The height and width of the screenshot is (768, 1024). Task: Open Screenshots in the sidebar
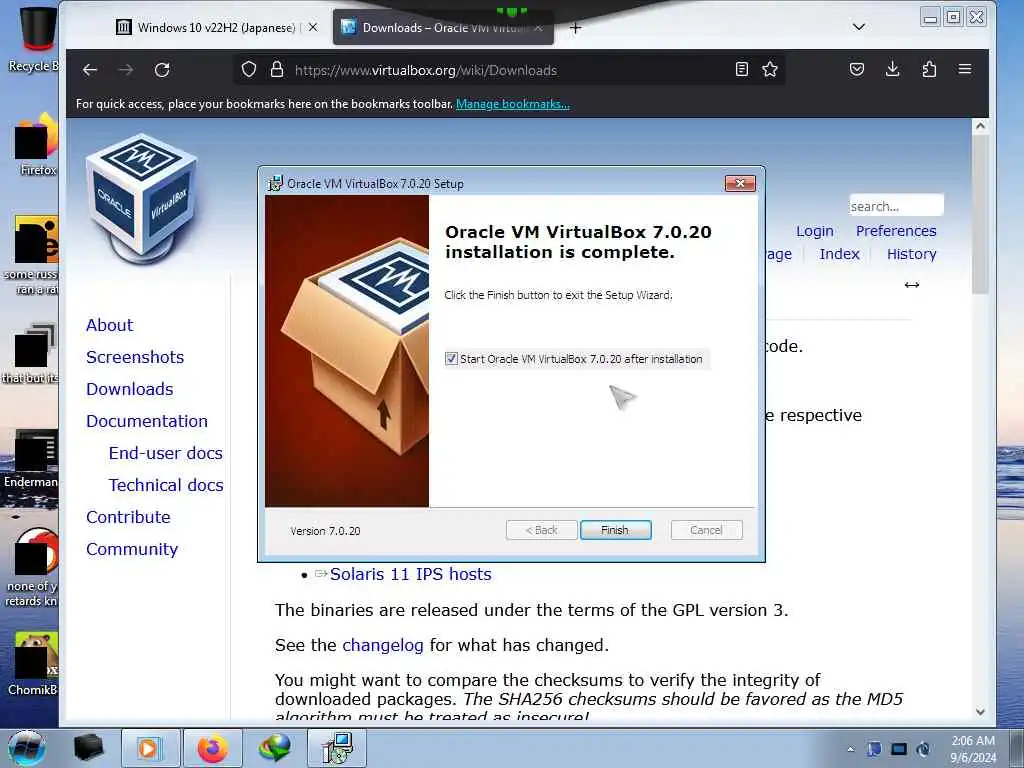[135, 357]
